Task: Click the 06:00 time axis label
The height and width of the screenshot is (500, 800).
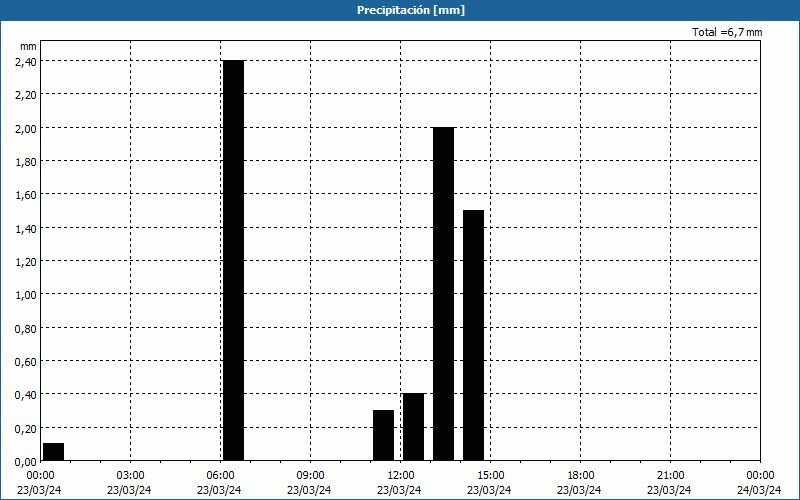Action: [220, 476]
